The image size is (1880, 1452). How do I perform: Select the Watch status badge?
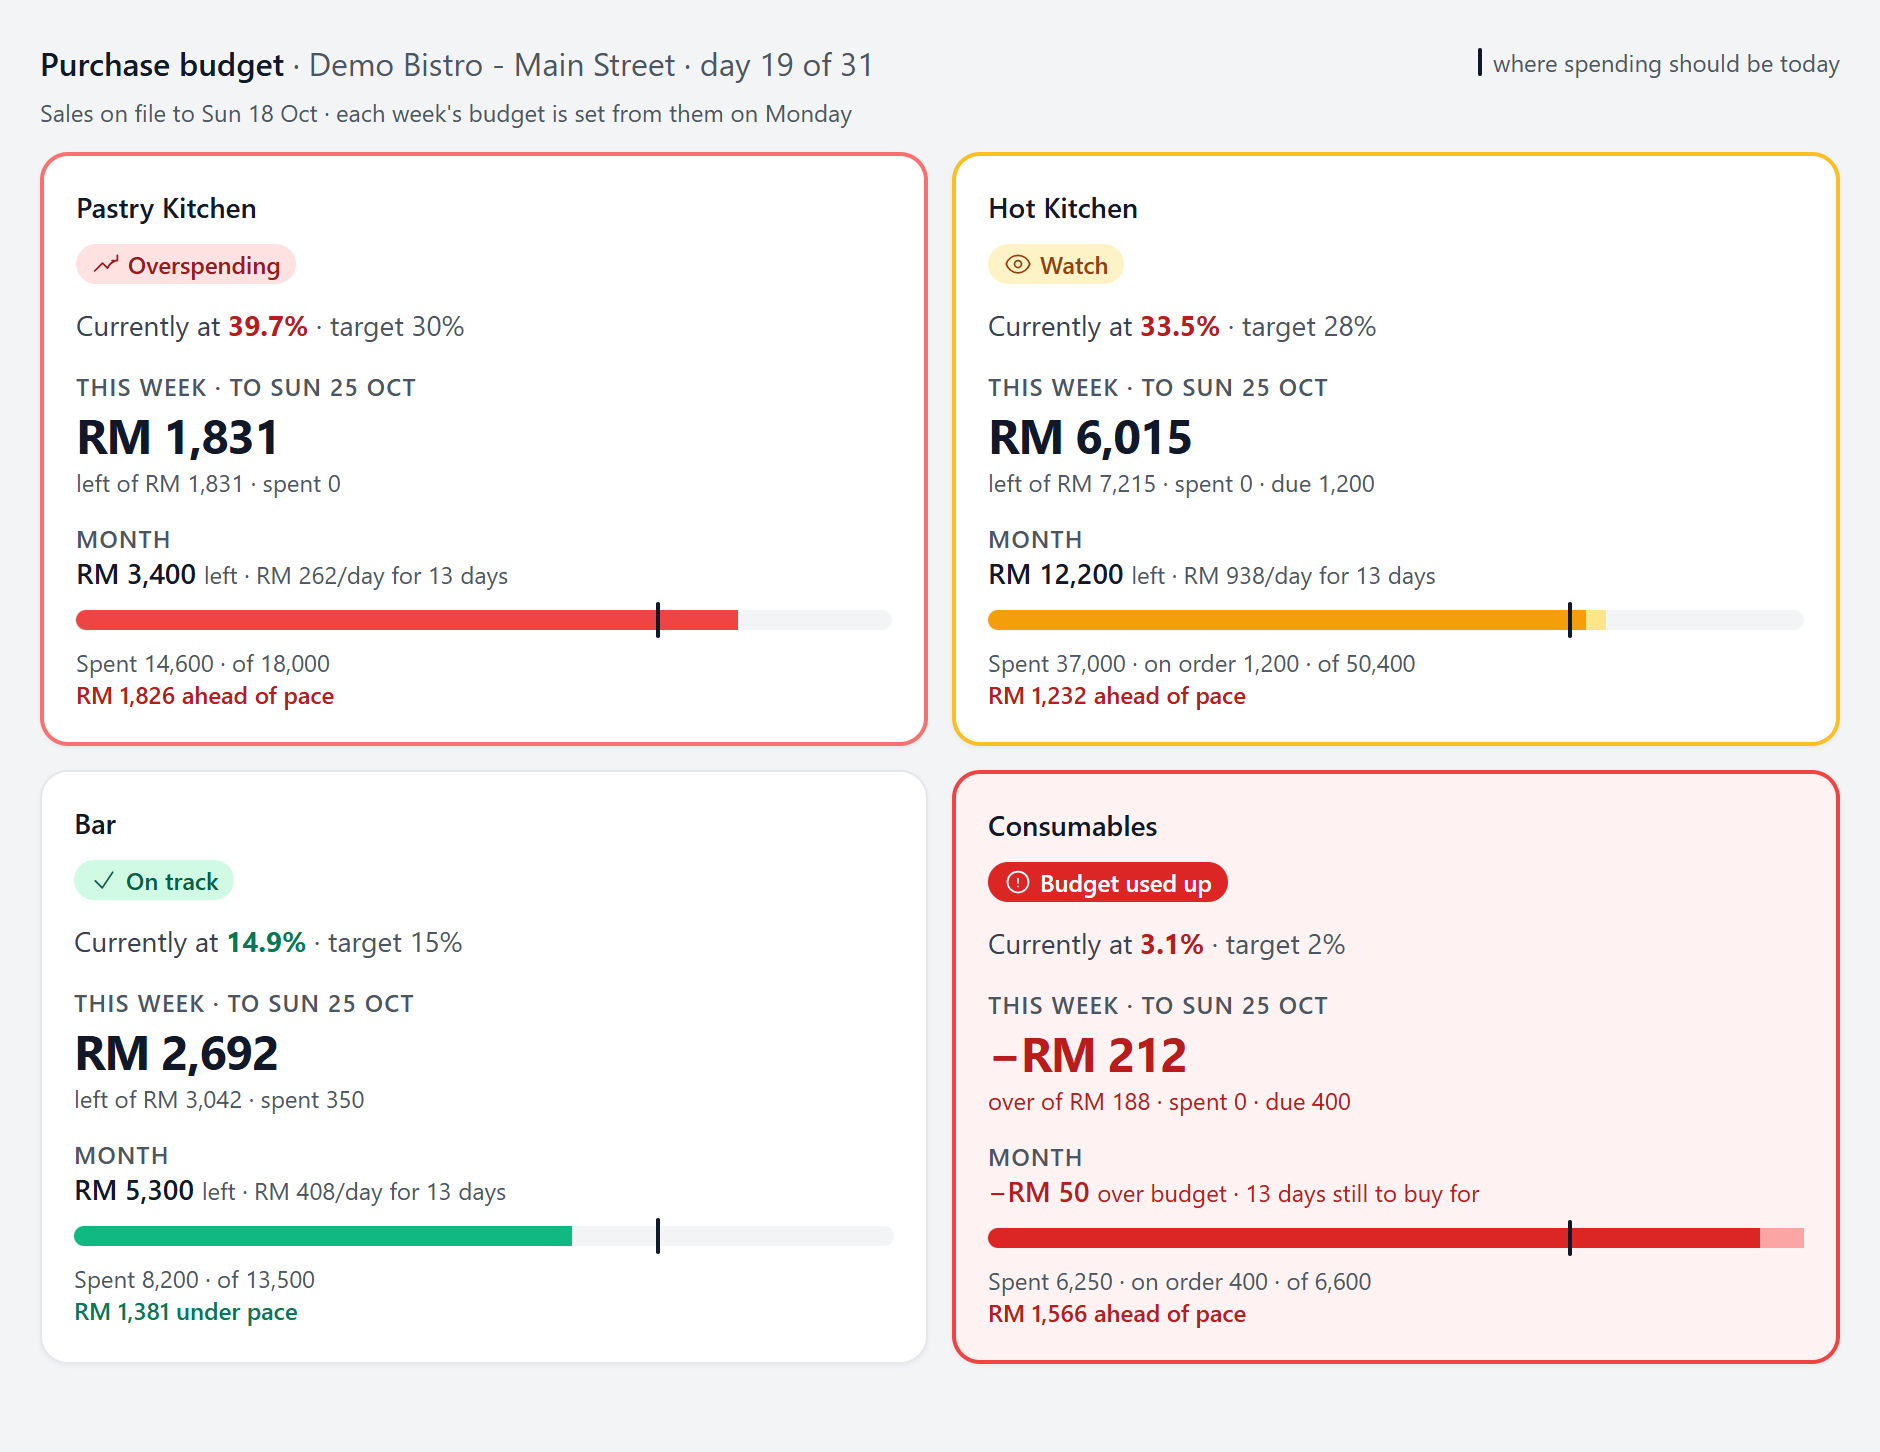(x=1056, y=265)
